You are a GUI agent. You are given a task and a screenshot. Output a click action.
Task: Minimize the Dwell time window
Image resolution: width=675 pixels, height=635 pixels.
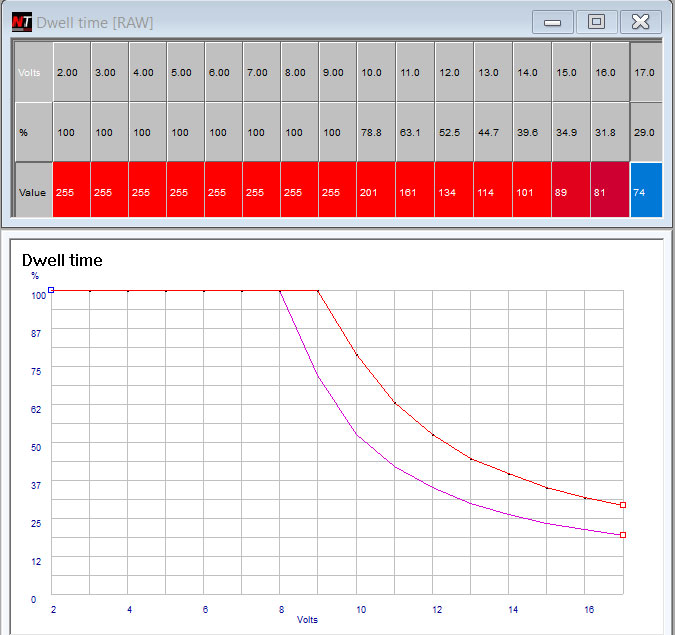pos(552,21)
